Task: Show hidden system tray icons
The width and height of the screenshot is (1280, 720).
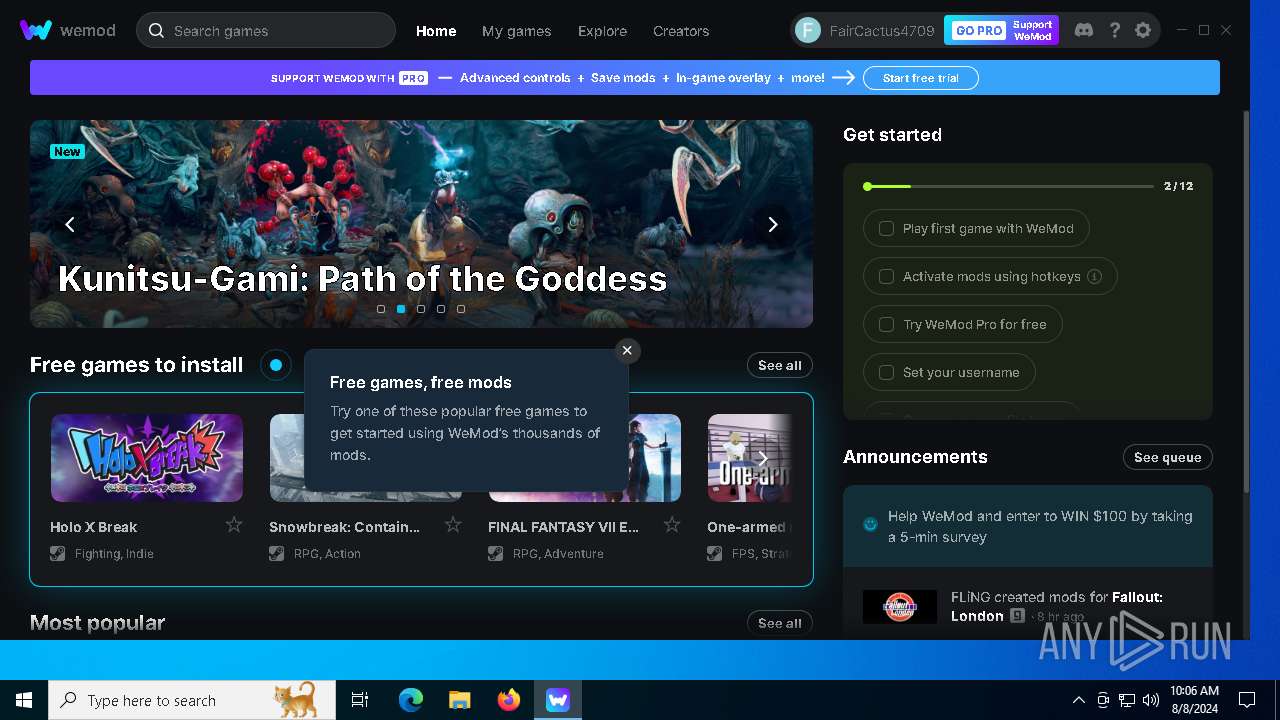Action: pyautogui.click(x=1078, y=700)
